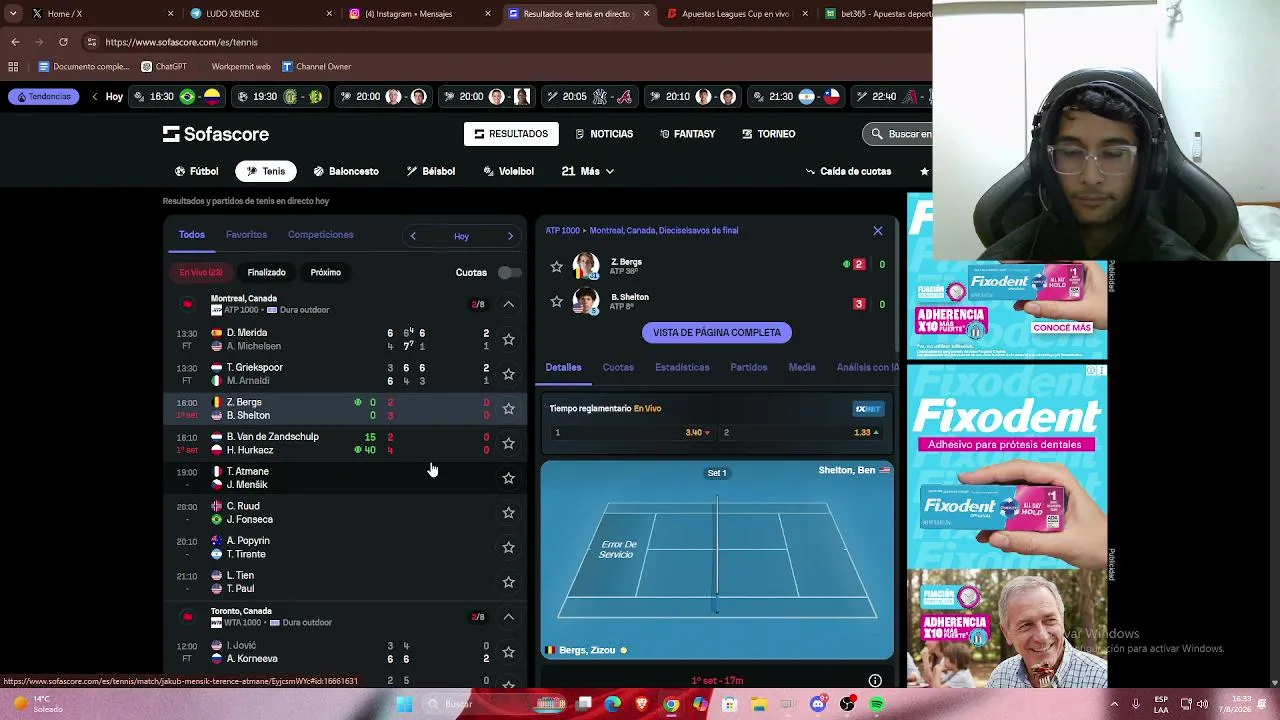Star the Atmane vs Menšík match

[x=508, y=478]
